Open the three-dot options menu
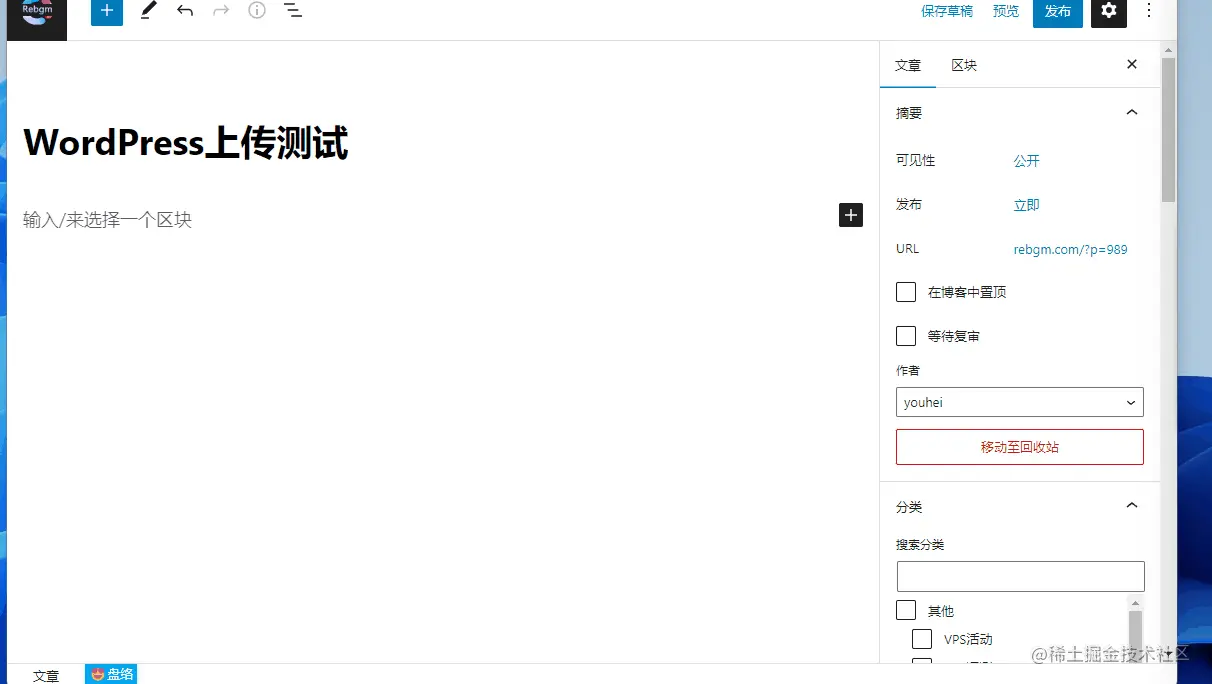1212x684 pixels. (x=1149, y=13)
